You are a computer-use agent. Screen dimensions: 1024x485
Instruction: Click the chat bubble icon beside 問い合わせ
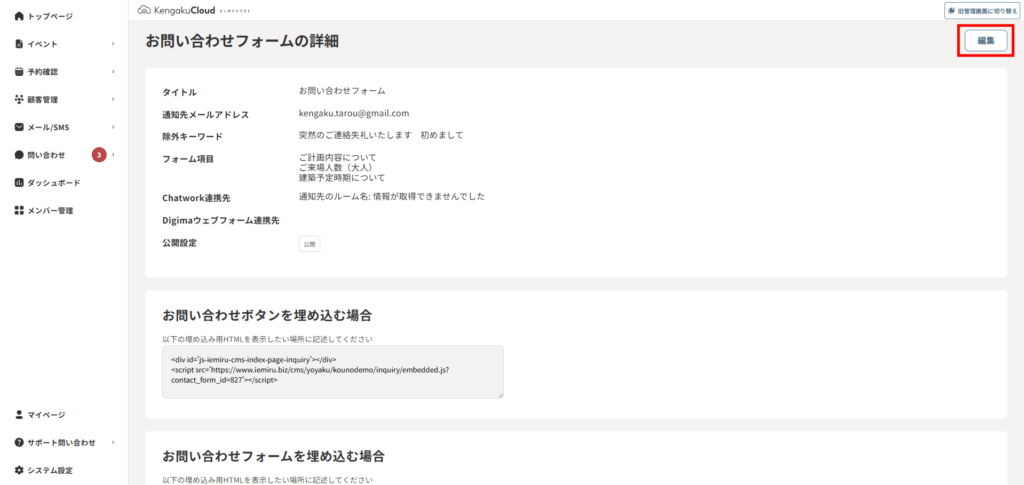pyautogui.click(x=19, y=155)
